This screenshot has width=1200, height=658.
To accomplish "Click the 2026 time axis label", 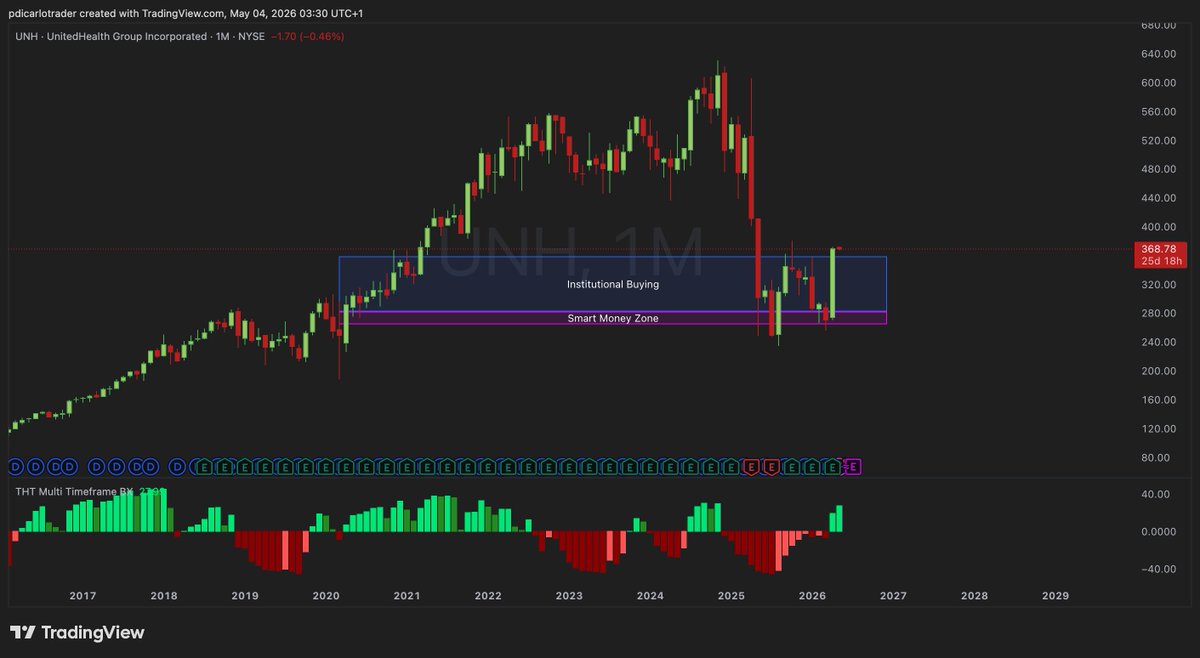I will pos(812,595).
